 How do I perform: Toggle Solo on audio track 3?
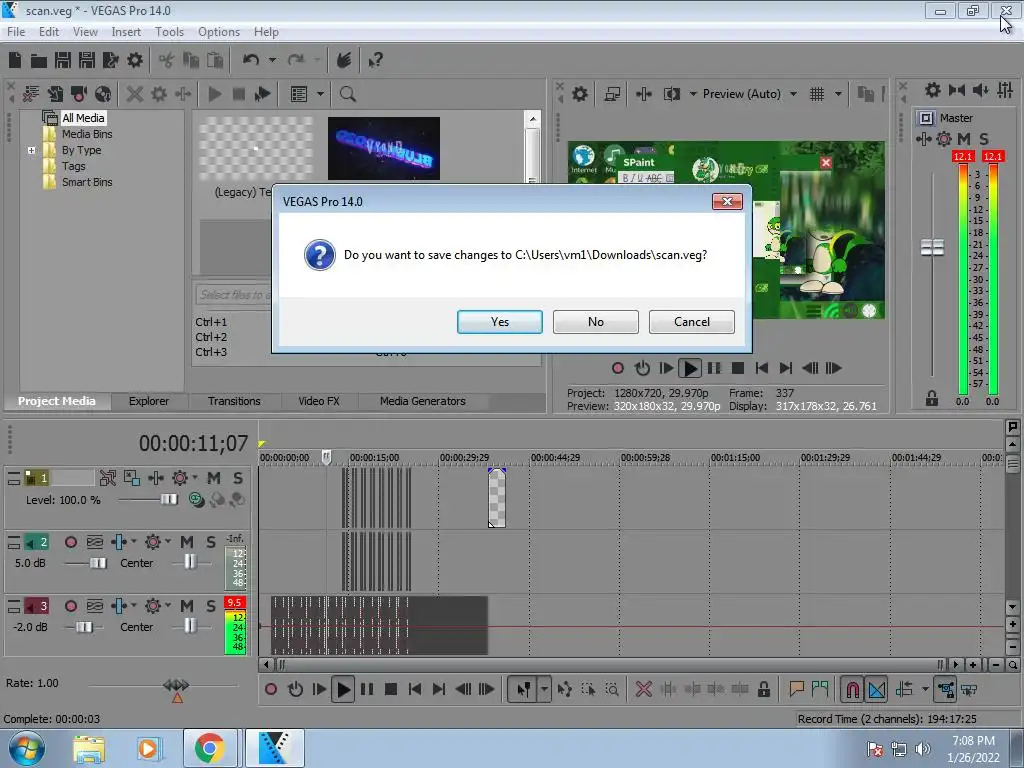pyautogui.click(x=211, y=606)
